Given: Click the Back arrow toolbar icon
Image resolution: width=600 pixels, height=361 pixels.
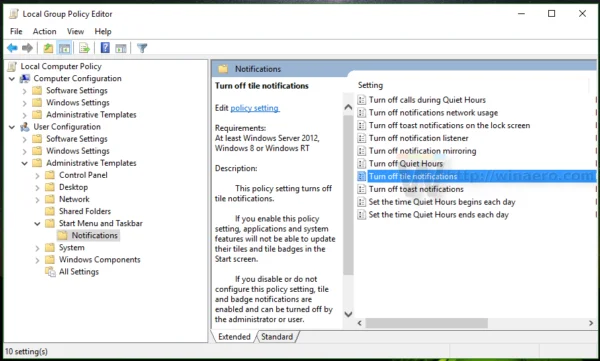Looking at the screenshot, I should (12, 48).
